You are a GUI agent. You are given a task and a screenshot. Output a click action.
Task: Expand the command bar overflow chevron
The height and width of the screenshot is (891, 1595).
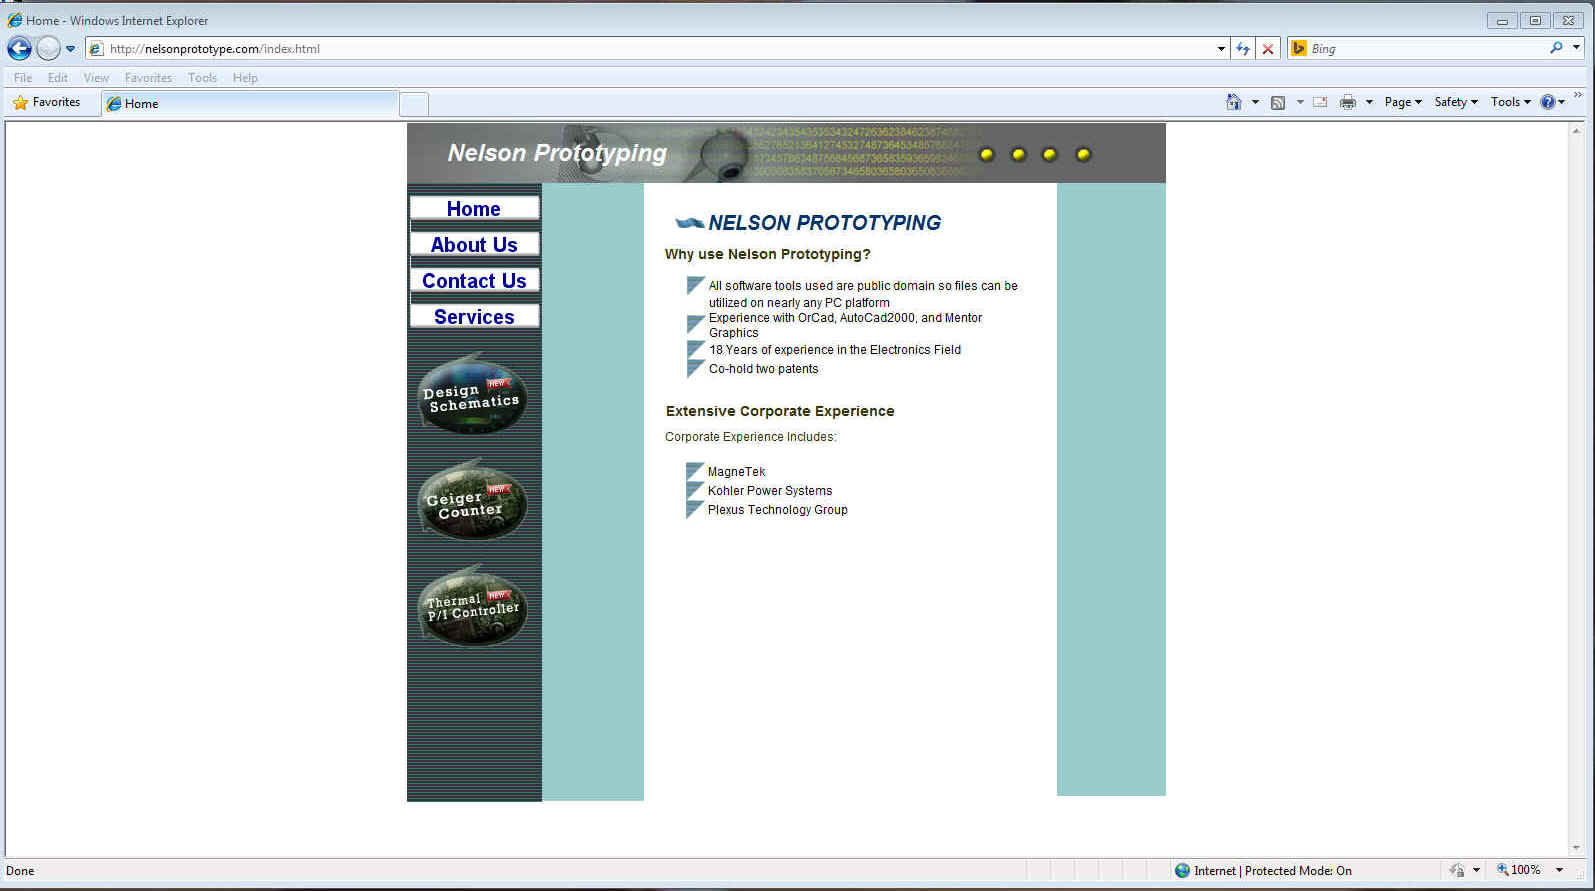[x=1578, y=96]
